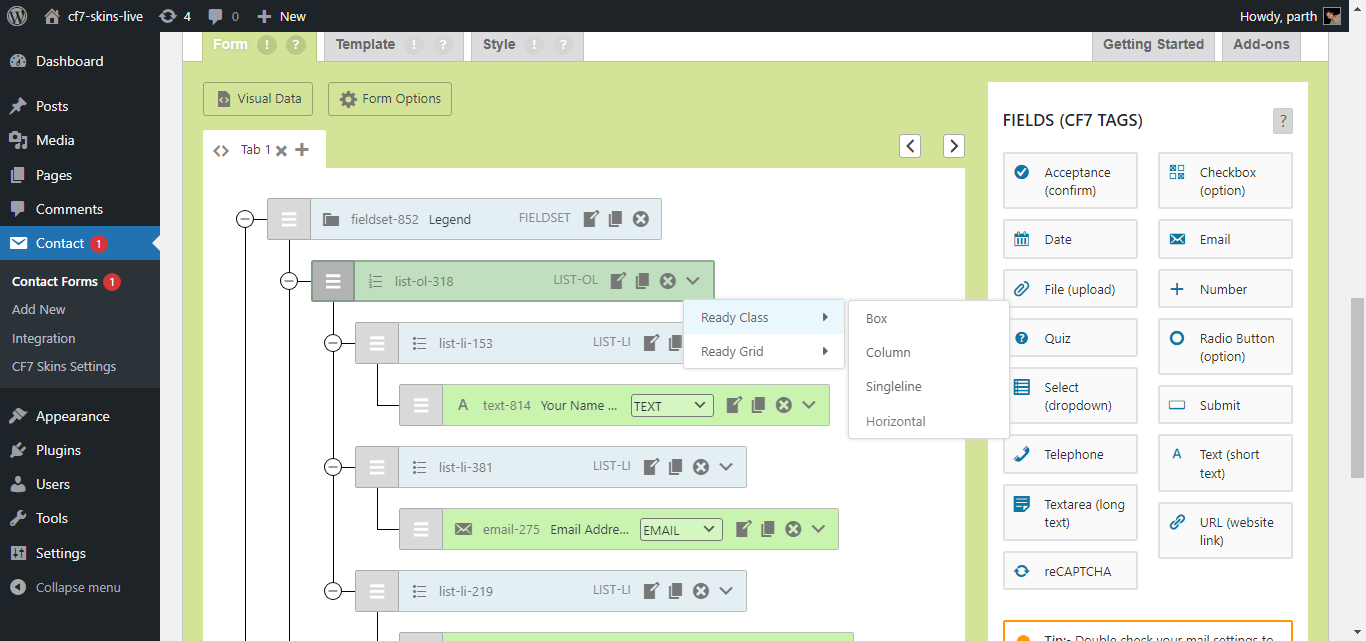Select Column from Ready Class submenu
This screenshot has width=1366, height=641.
tap(888, 353)
